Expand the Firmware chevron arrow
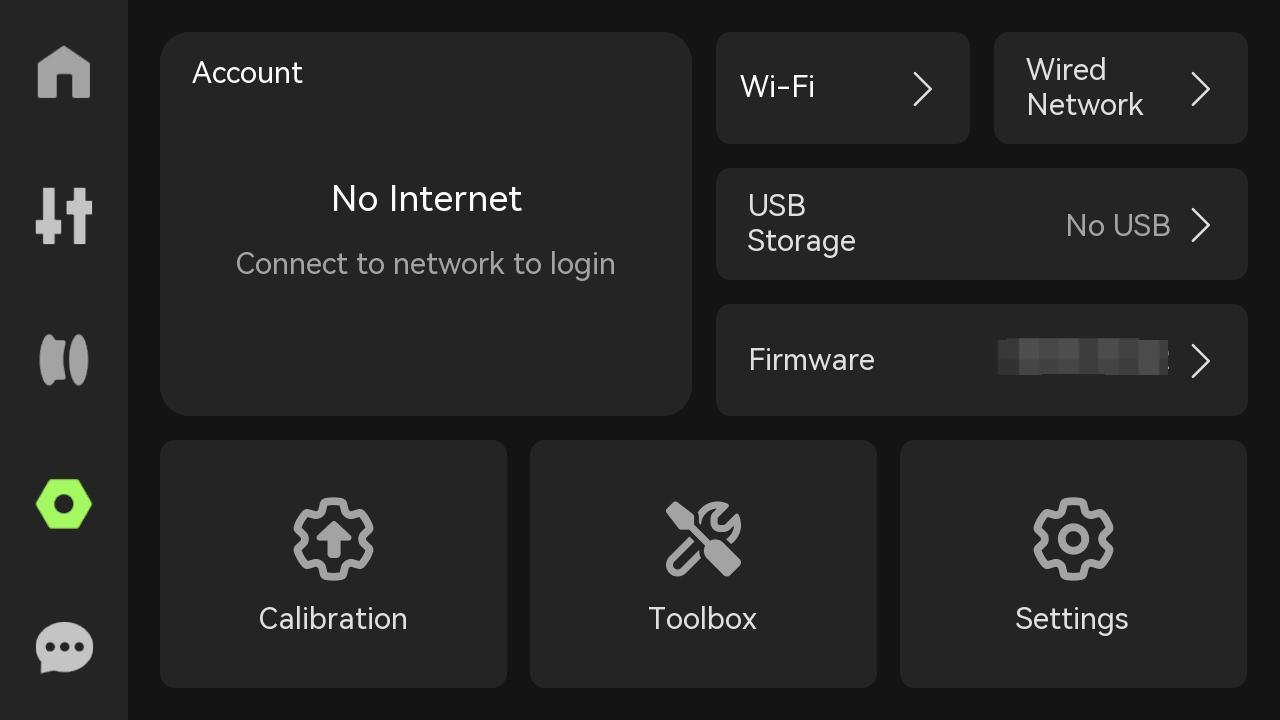The image size is (1280, 720). (1201, 361)
